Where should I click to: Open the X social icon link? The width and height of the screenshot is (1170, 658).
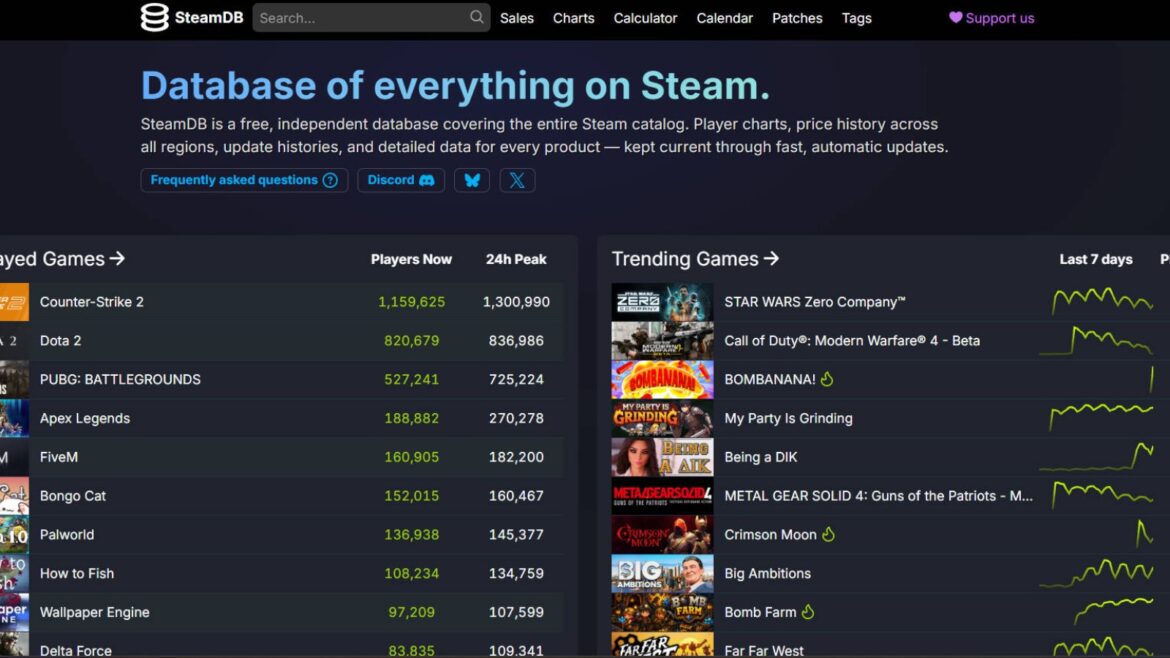click(x=517, y=180)
